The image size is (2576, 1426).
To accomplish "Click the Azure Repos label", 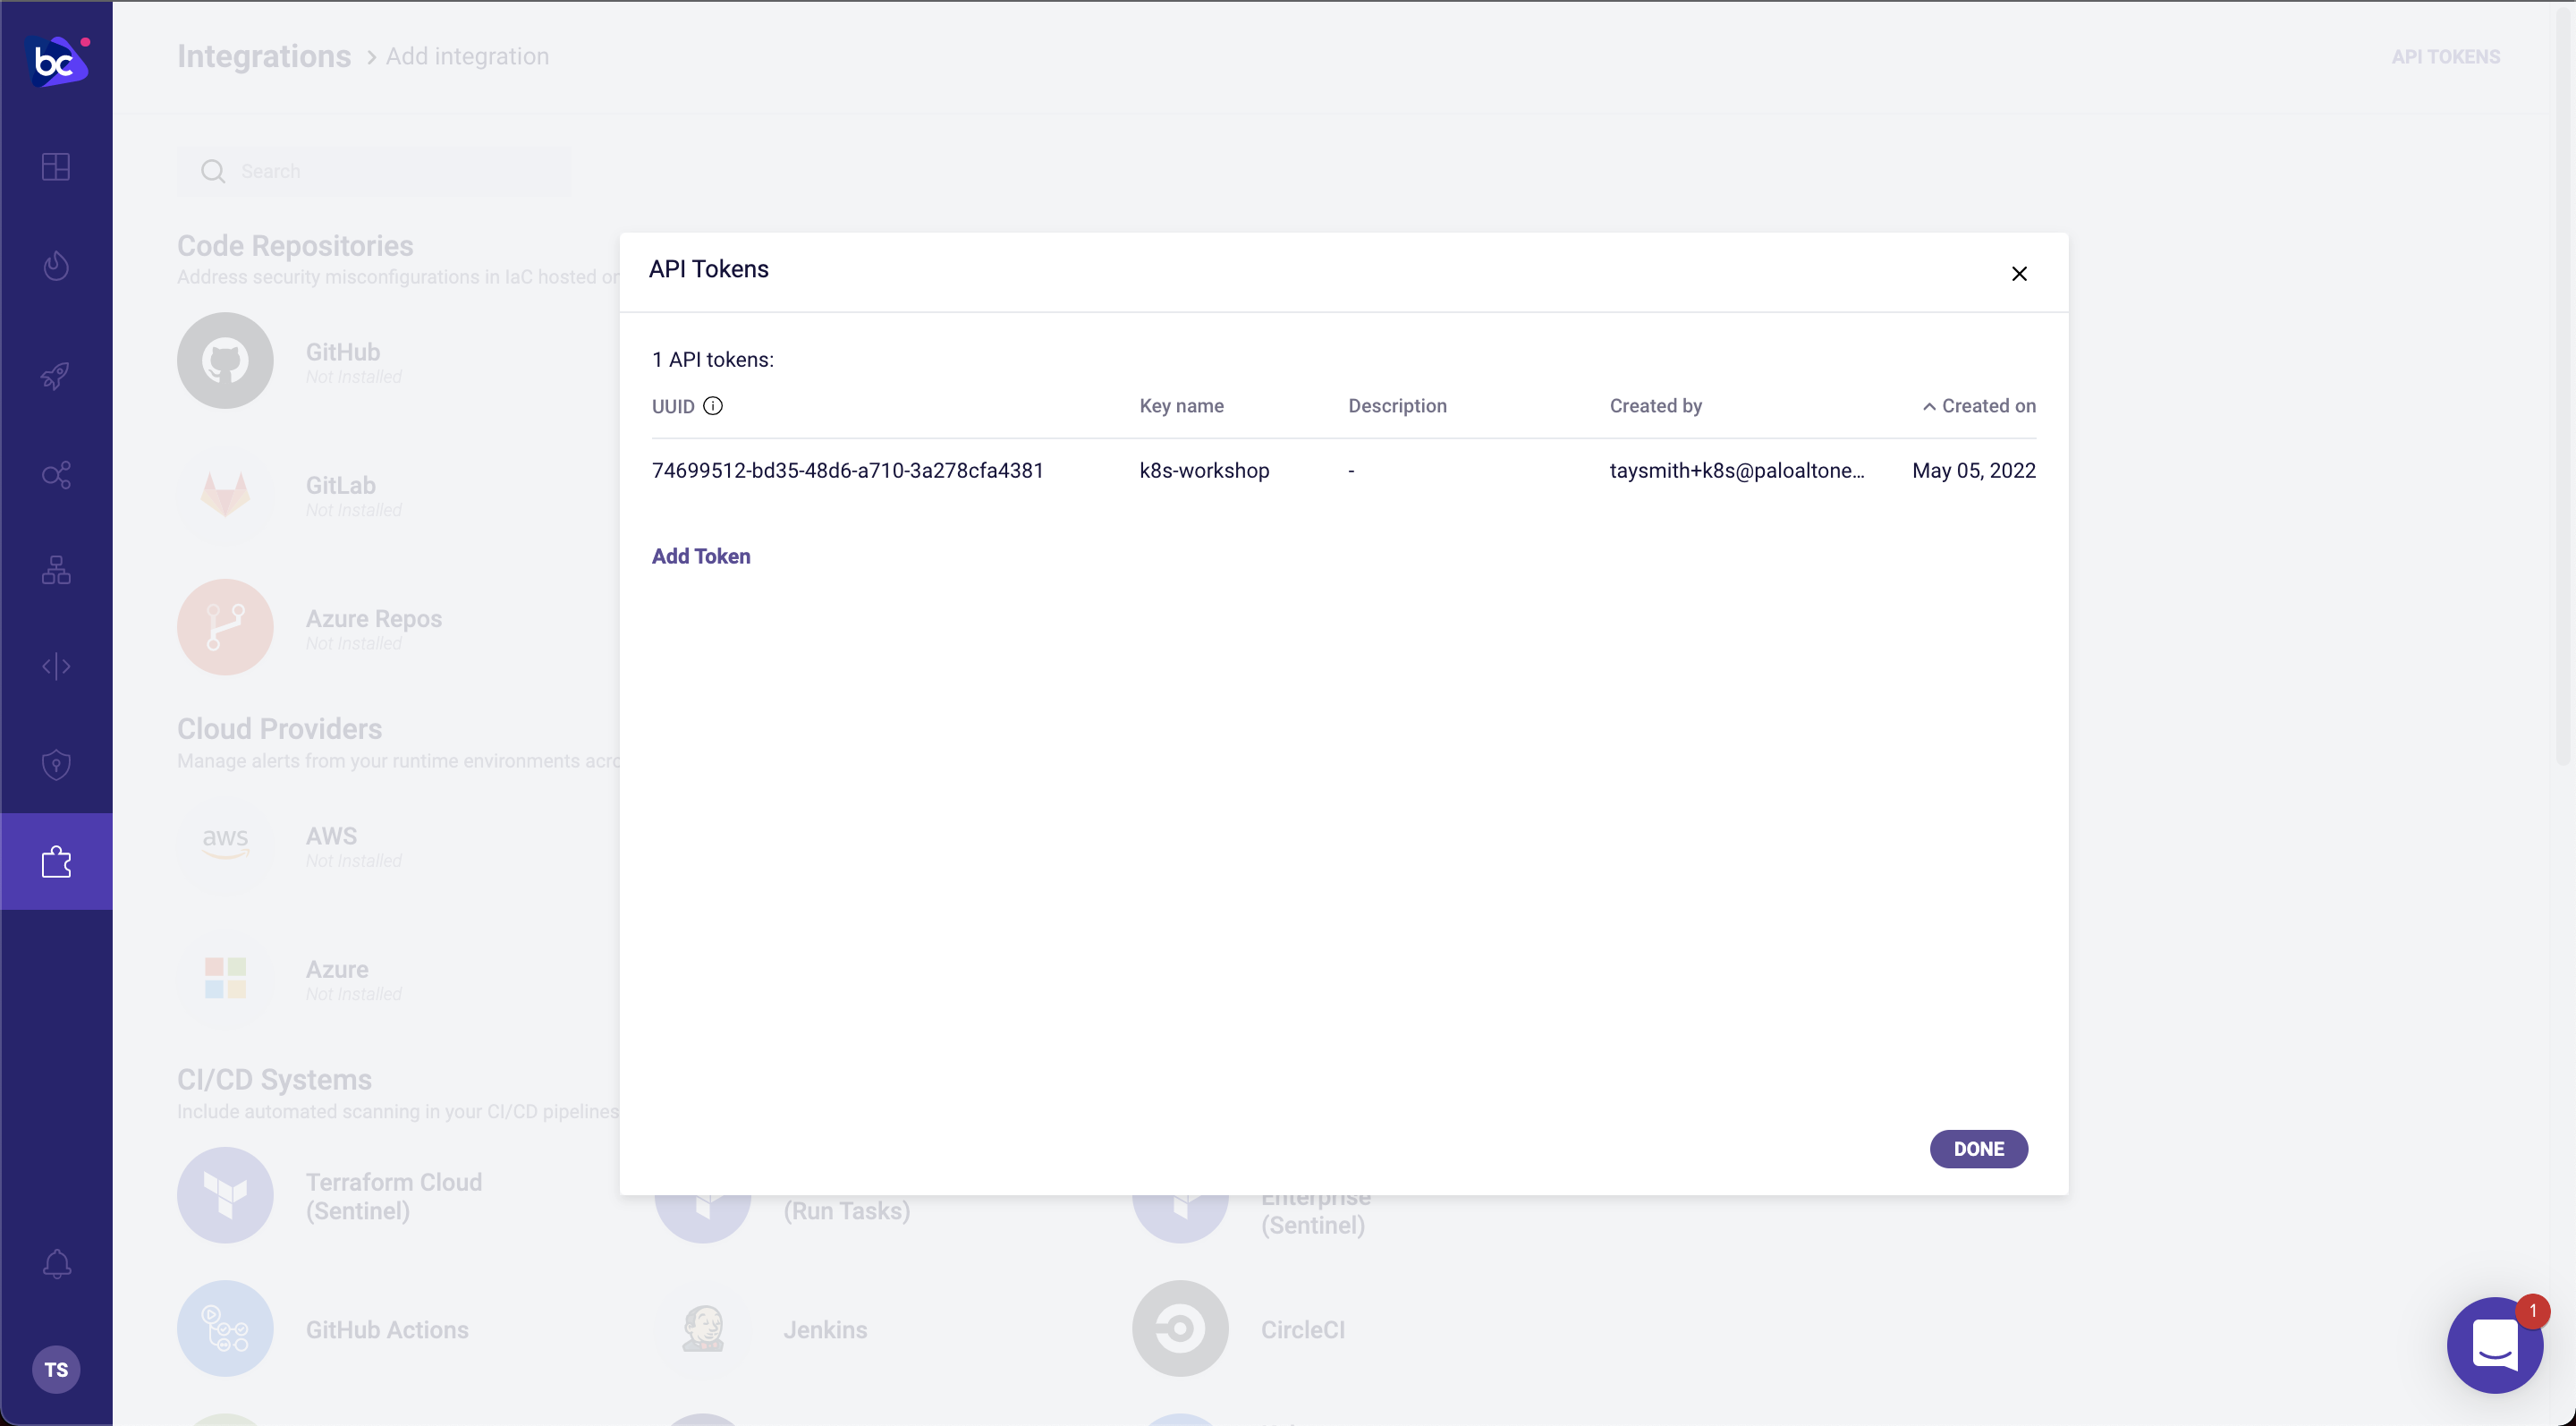I will [374, 619].
